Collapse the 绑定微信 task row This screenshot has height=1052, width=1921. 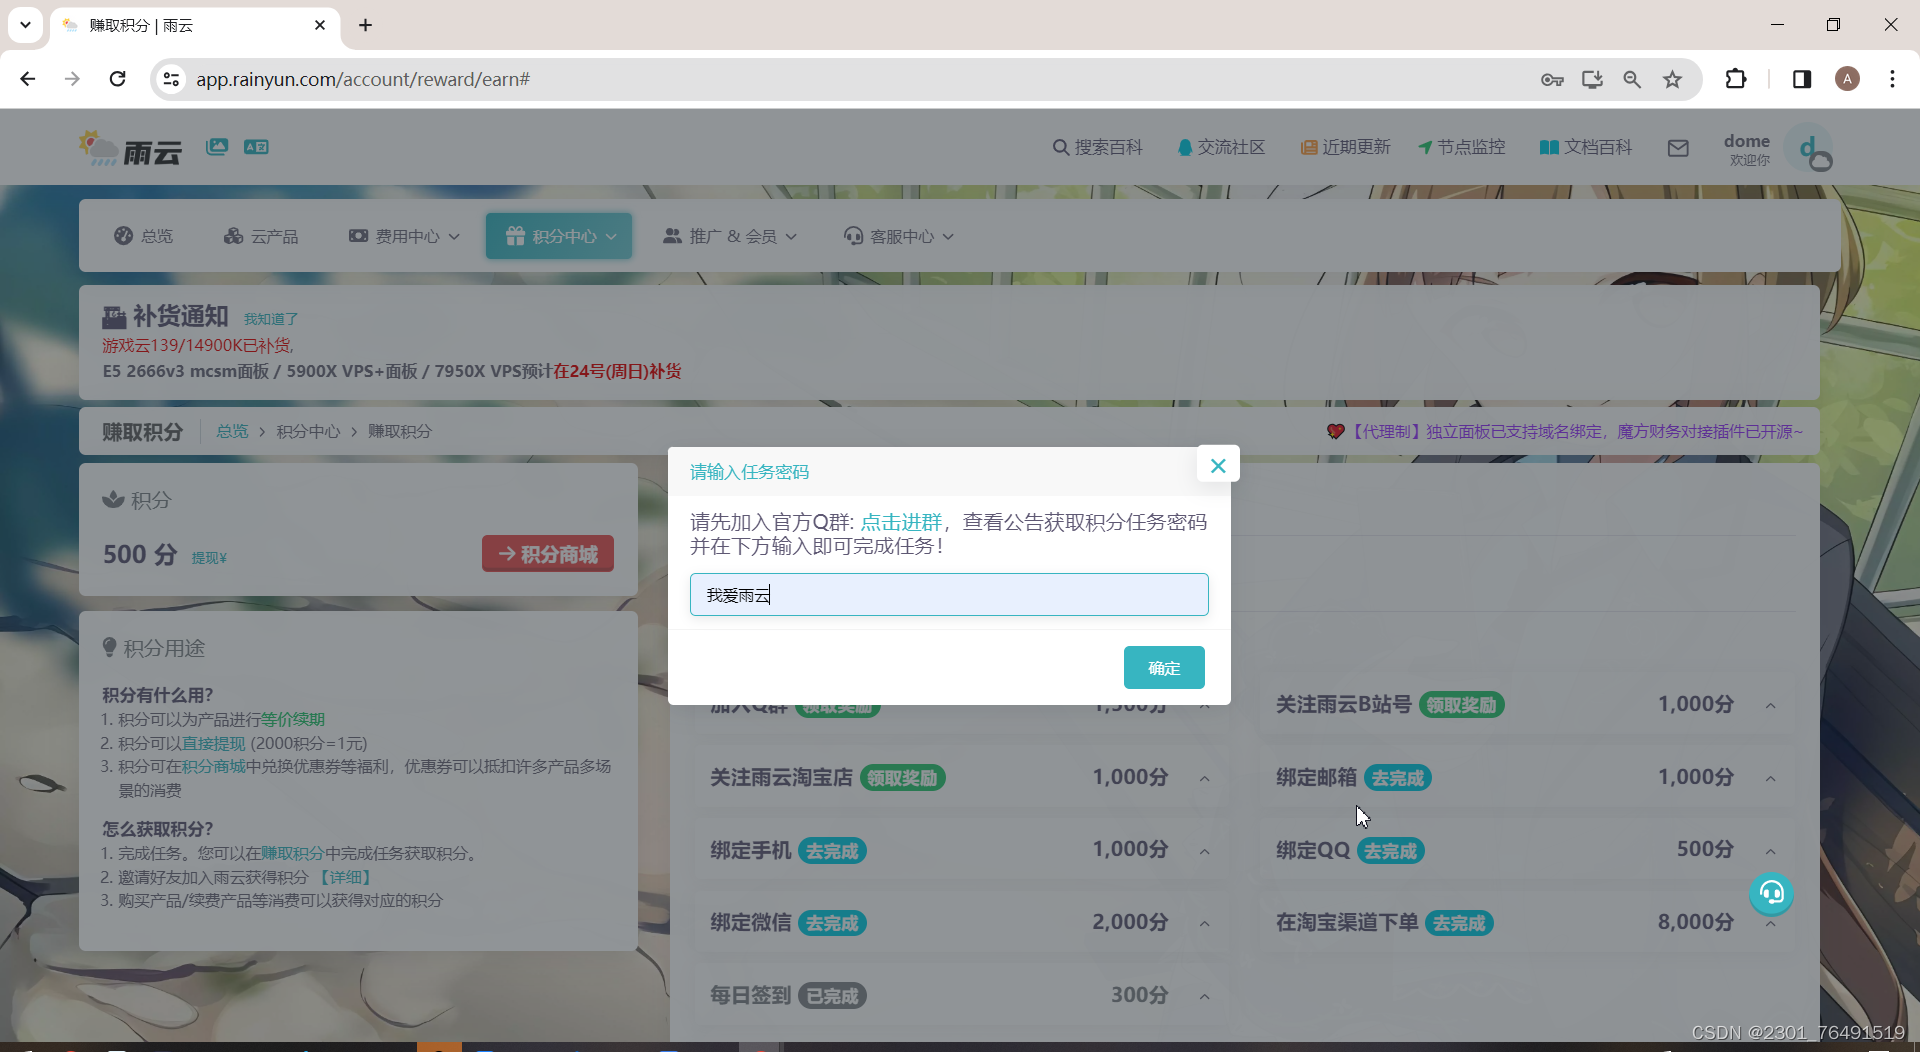click(x=1205, y=924)
